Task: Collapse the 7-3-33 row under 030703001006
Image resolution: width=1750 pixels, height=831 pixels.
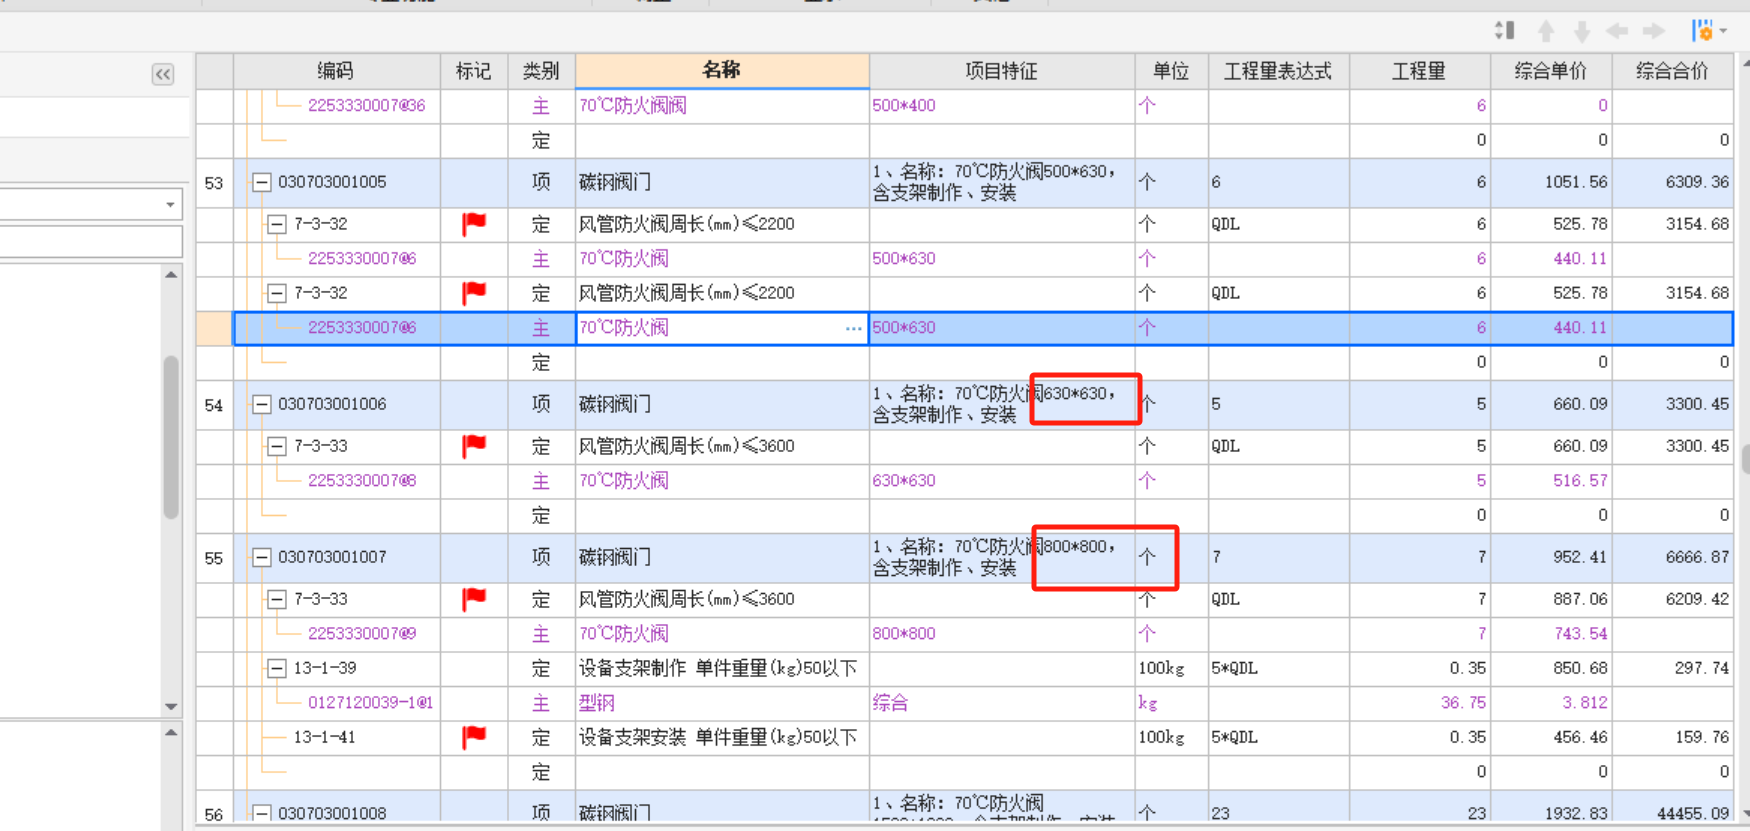Action: click(x=277, y=446)
